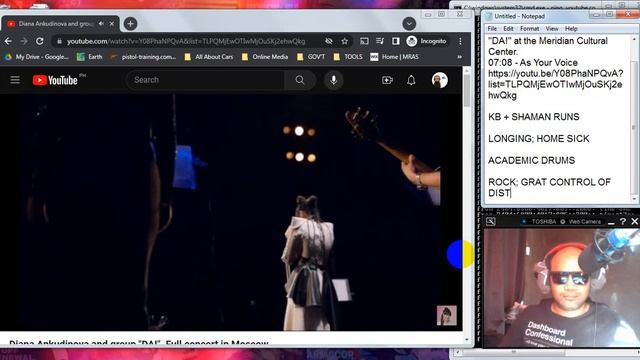Click the Web Camera label in TOSHIBA window
The height and width of the screenshot is (360, 640).
tap(584, 221)
